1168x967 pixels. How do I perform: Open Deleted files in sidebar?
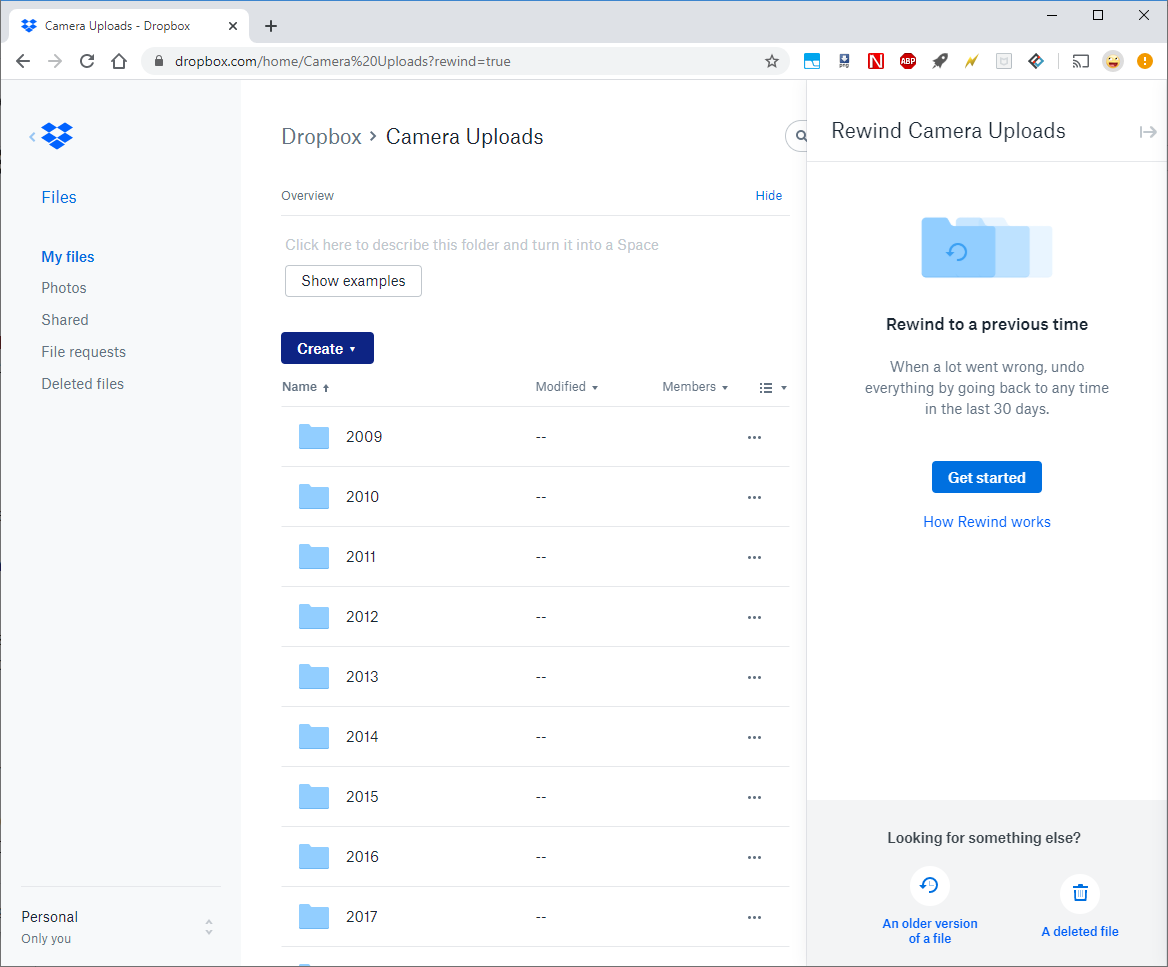pyautogui.click(x=83, y=384)
